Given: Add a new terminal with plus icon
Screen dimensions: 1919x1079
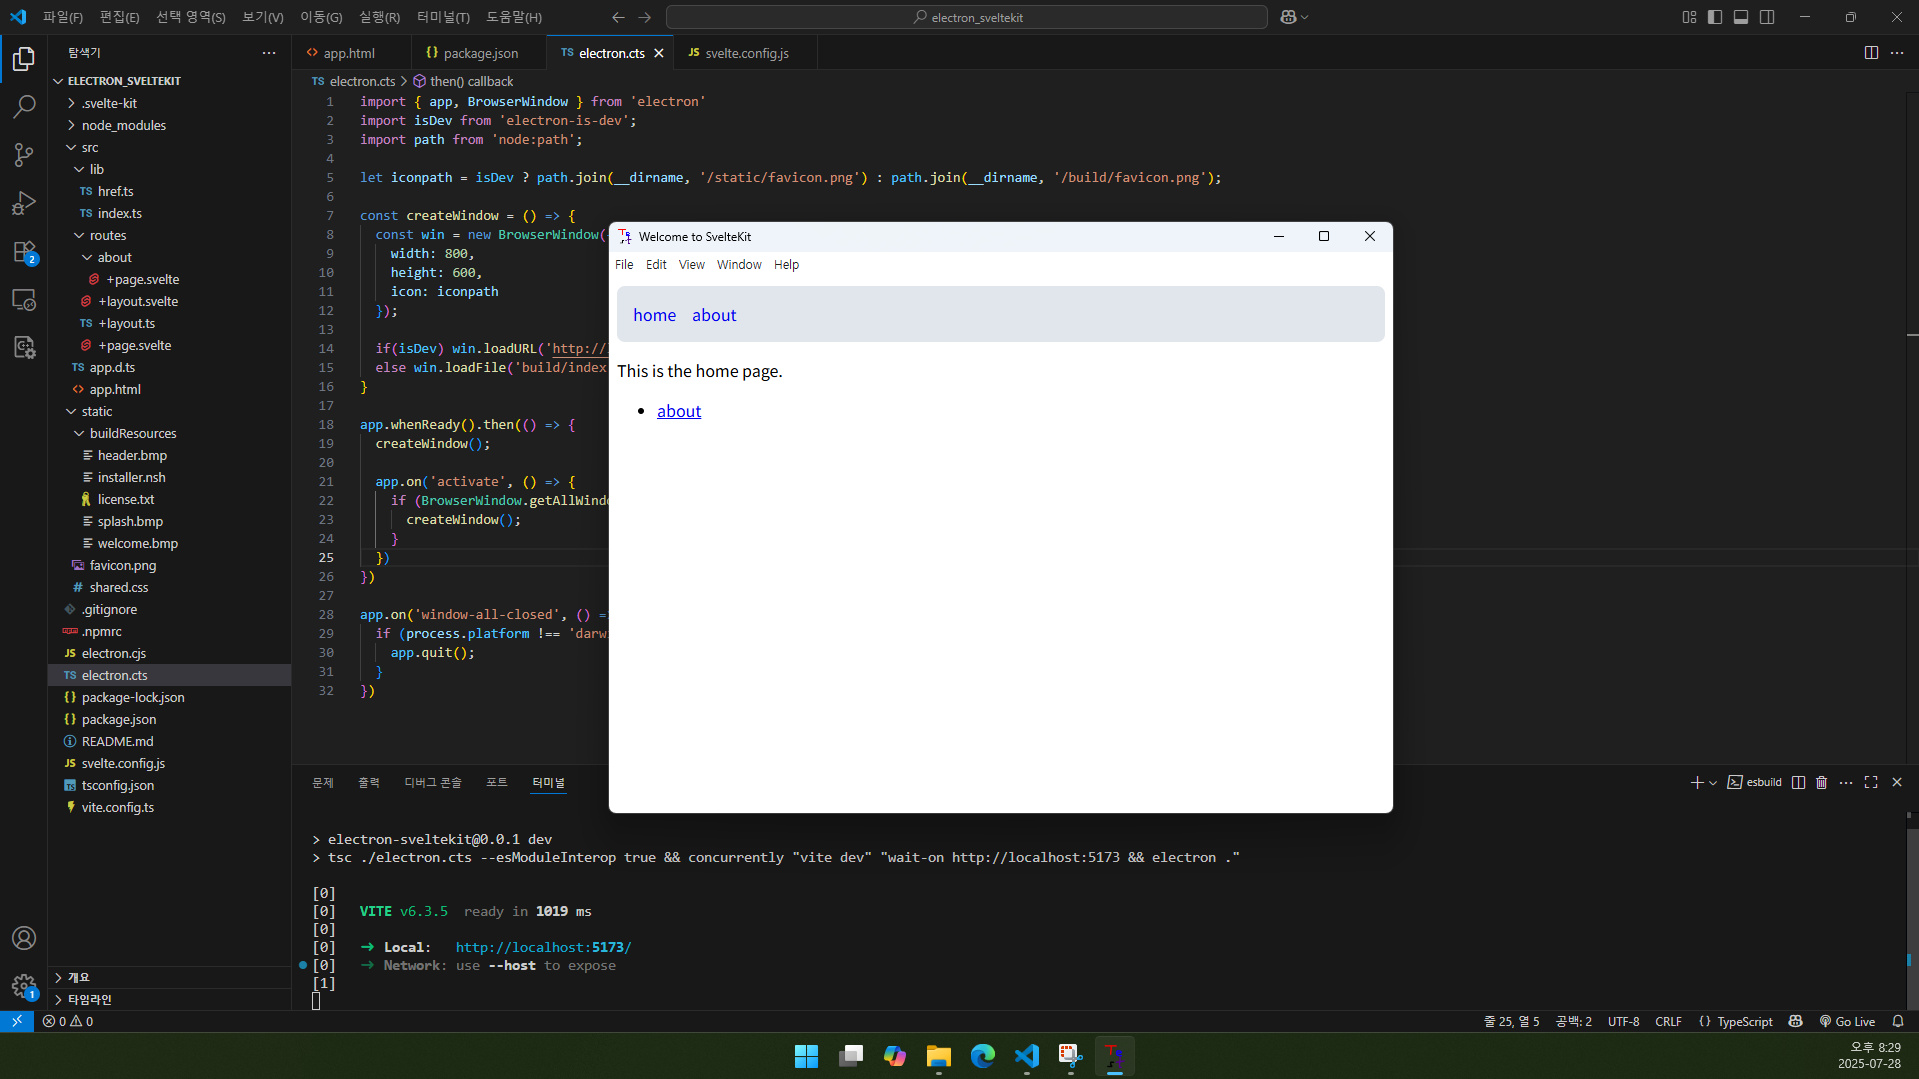Looking at the screenshot, I should (1696, 782).
